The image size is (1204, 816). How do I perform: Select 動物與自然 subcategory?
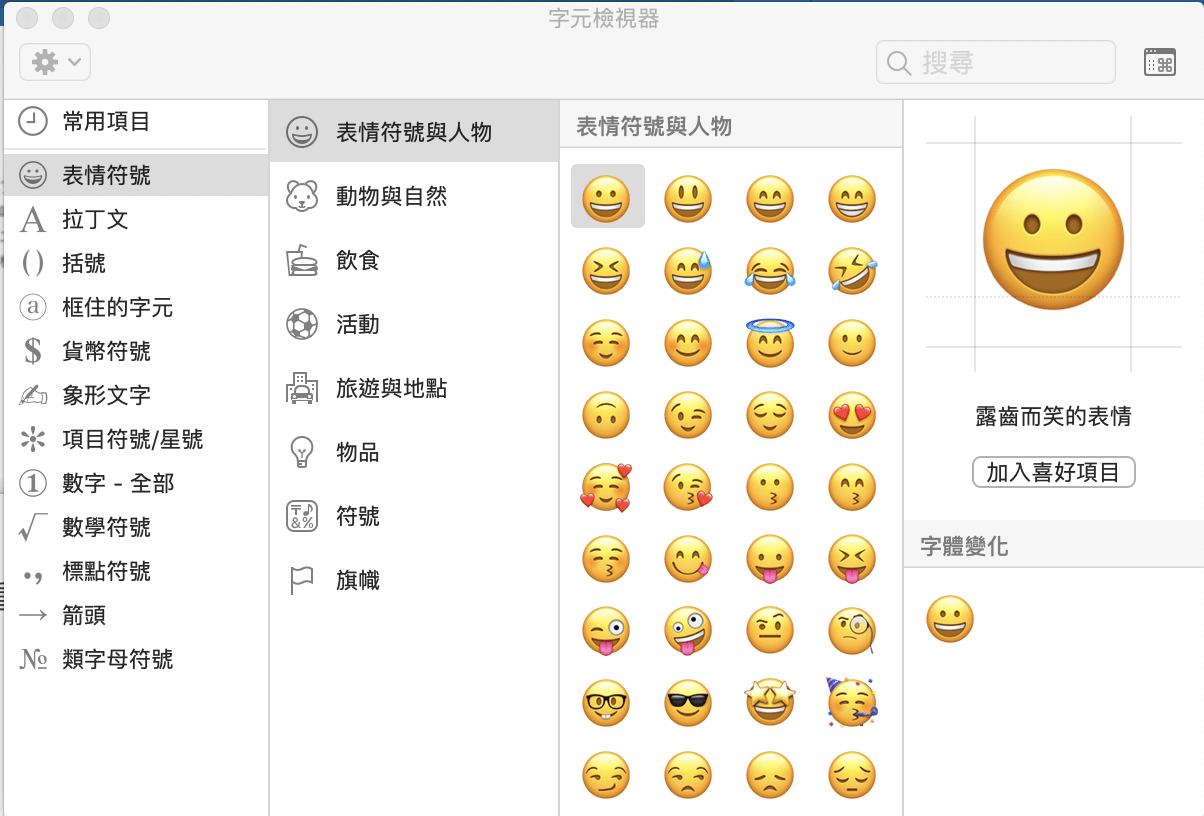pyautogui.click(x=414, y=196)
